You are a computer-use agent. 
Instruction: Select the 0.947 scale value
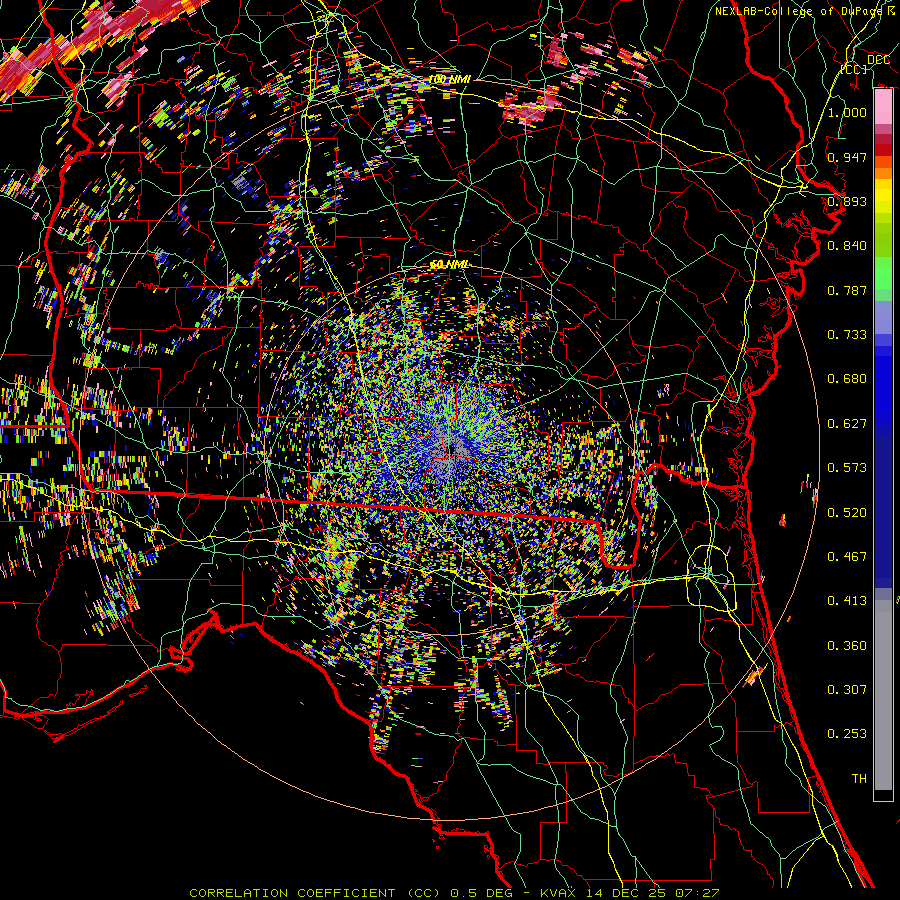pos(847,157)
